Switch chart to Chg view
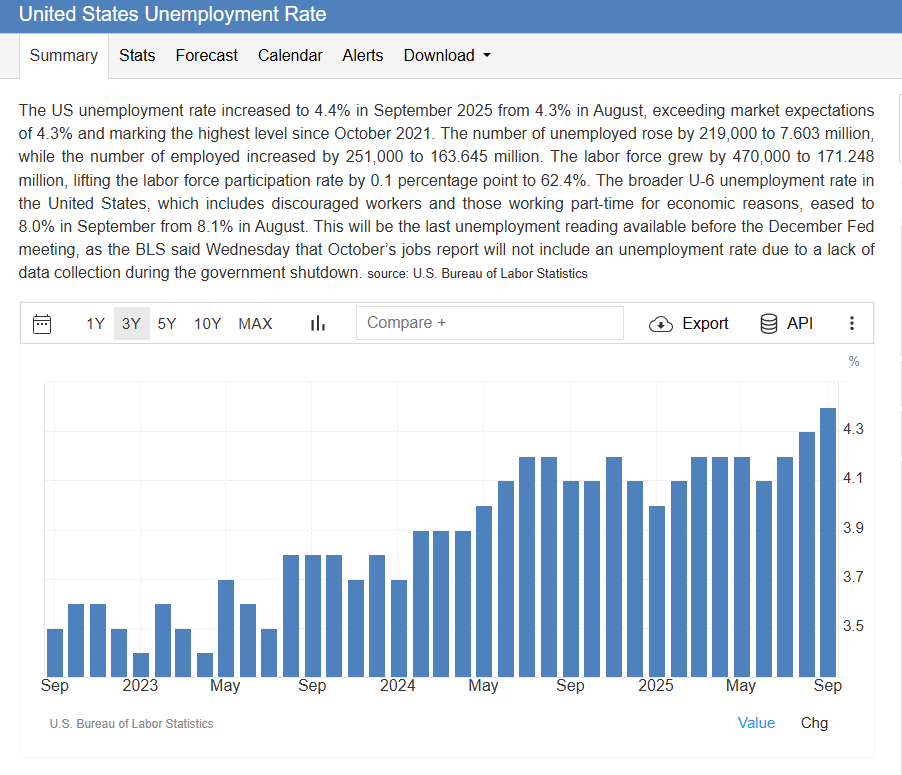Image resolution: width=902 pixels, height=775 pixels. [814, 723]
